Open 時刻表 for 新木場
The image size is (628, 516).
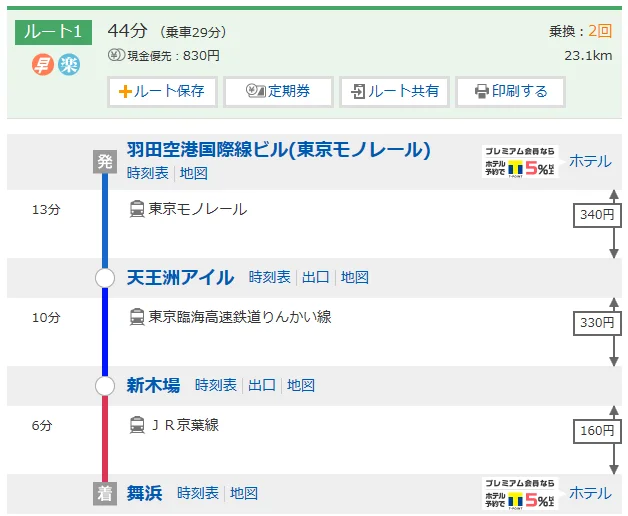(216, 385)
